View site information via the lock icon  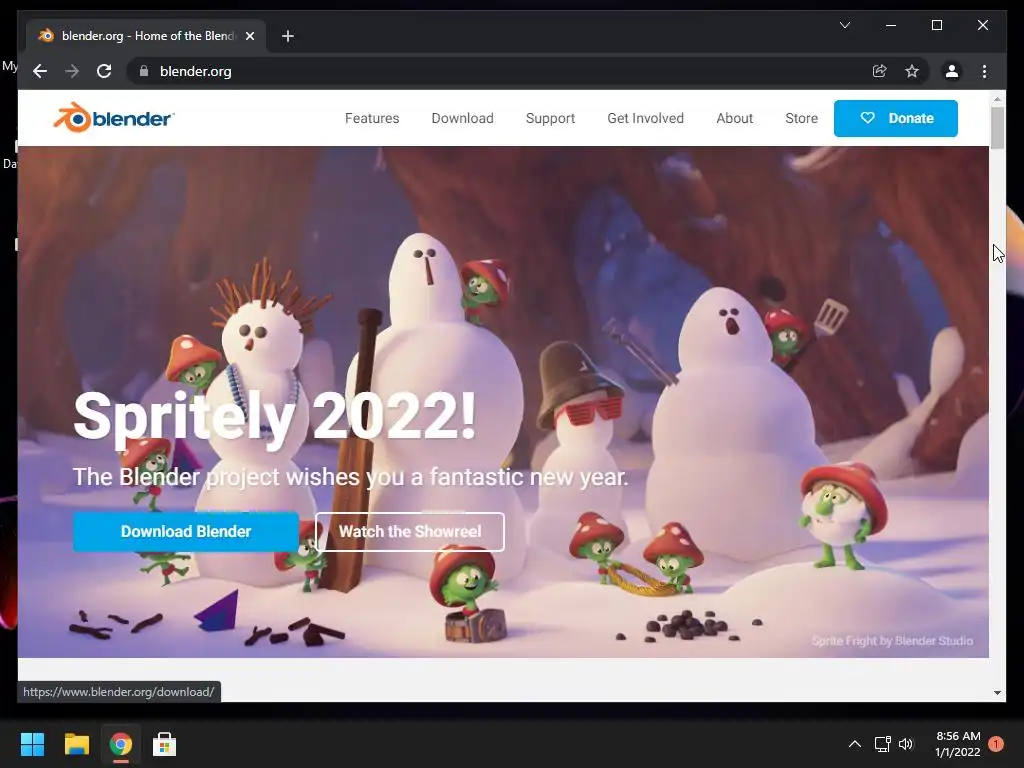pos(144,71)
